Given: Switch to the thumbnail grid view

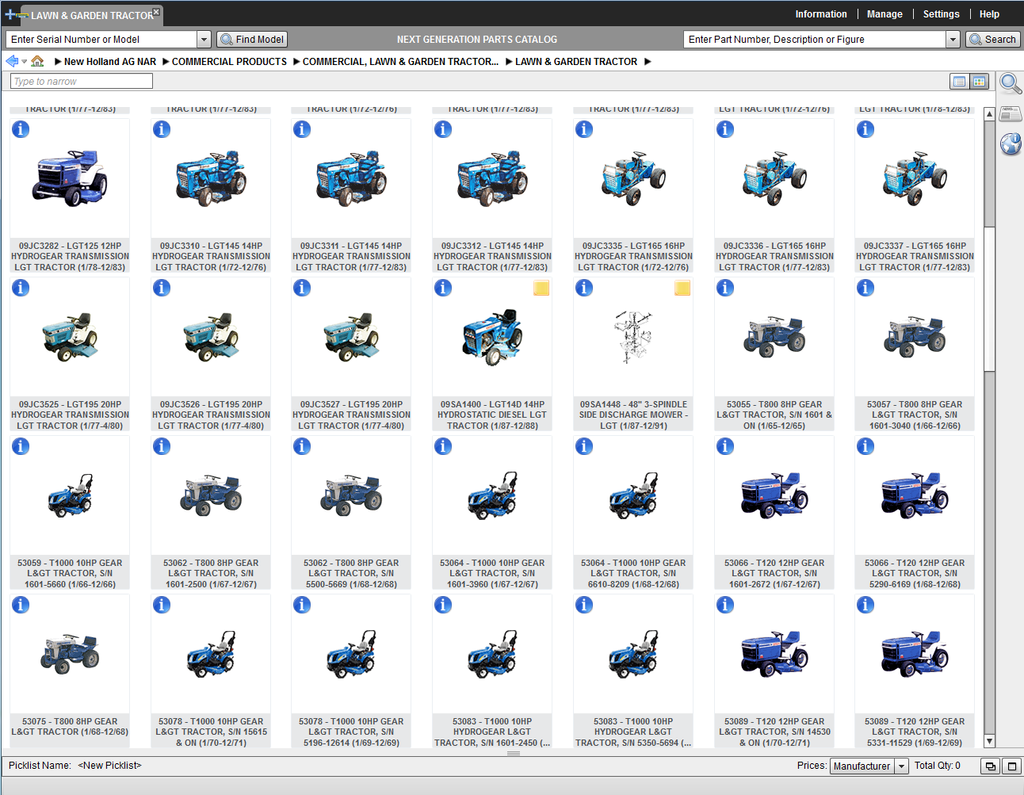Looking at the screenshot, I should pos(979,82).
